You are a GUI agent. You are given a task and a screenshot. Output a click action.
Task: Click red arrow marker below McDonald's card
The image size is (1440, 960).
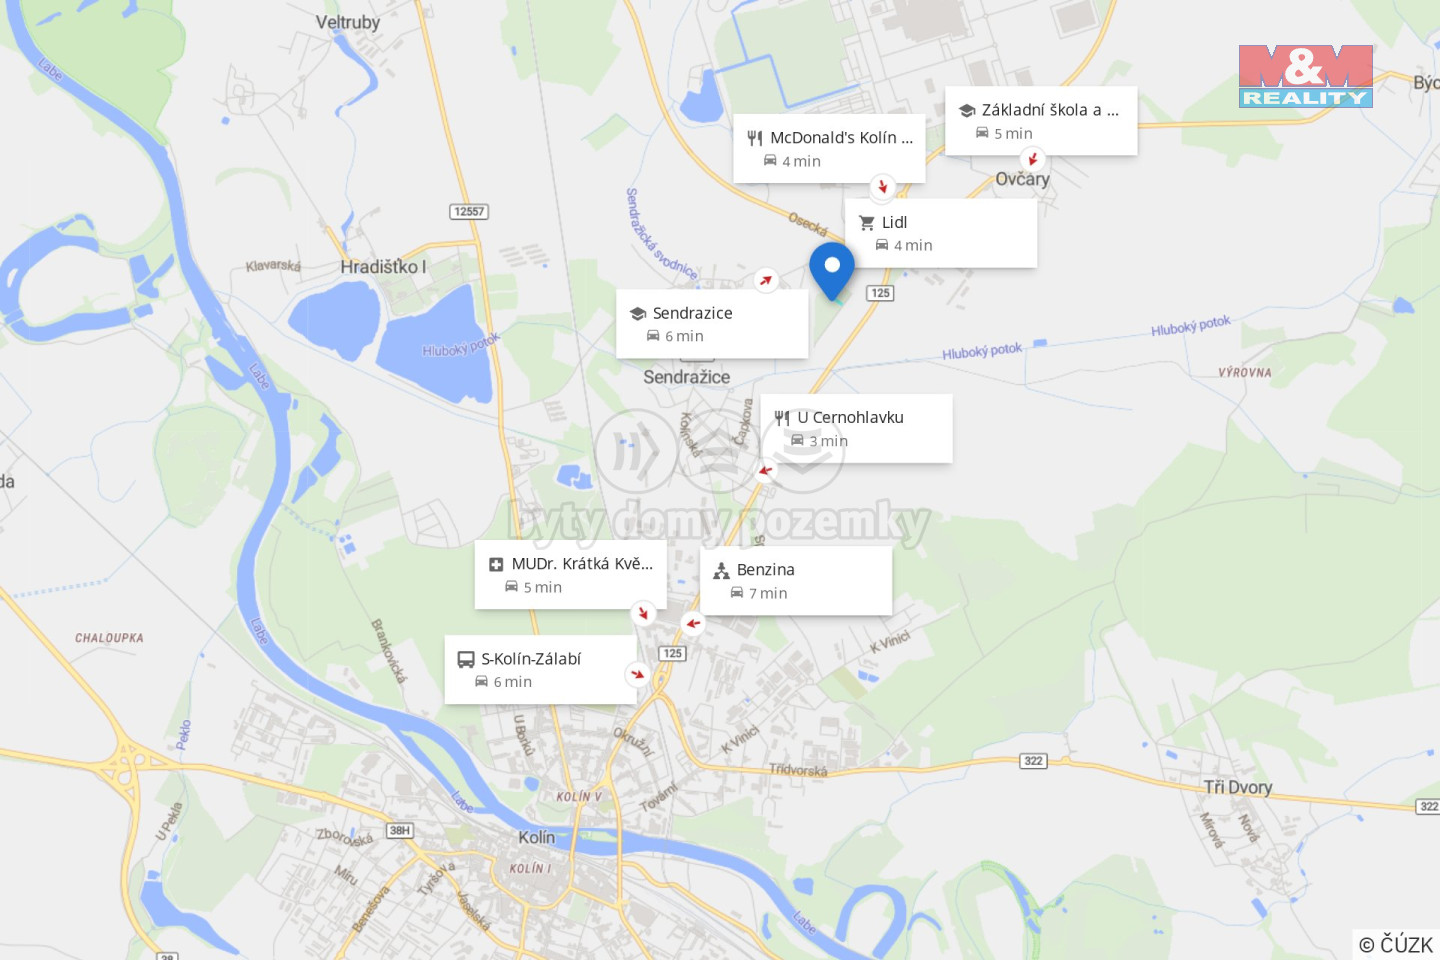click(882, 187)
